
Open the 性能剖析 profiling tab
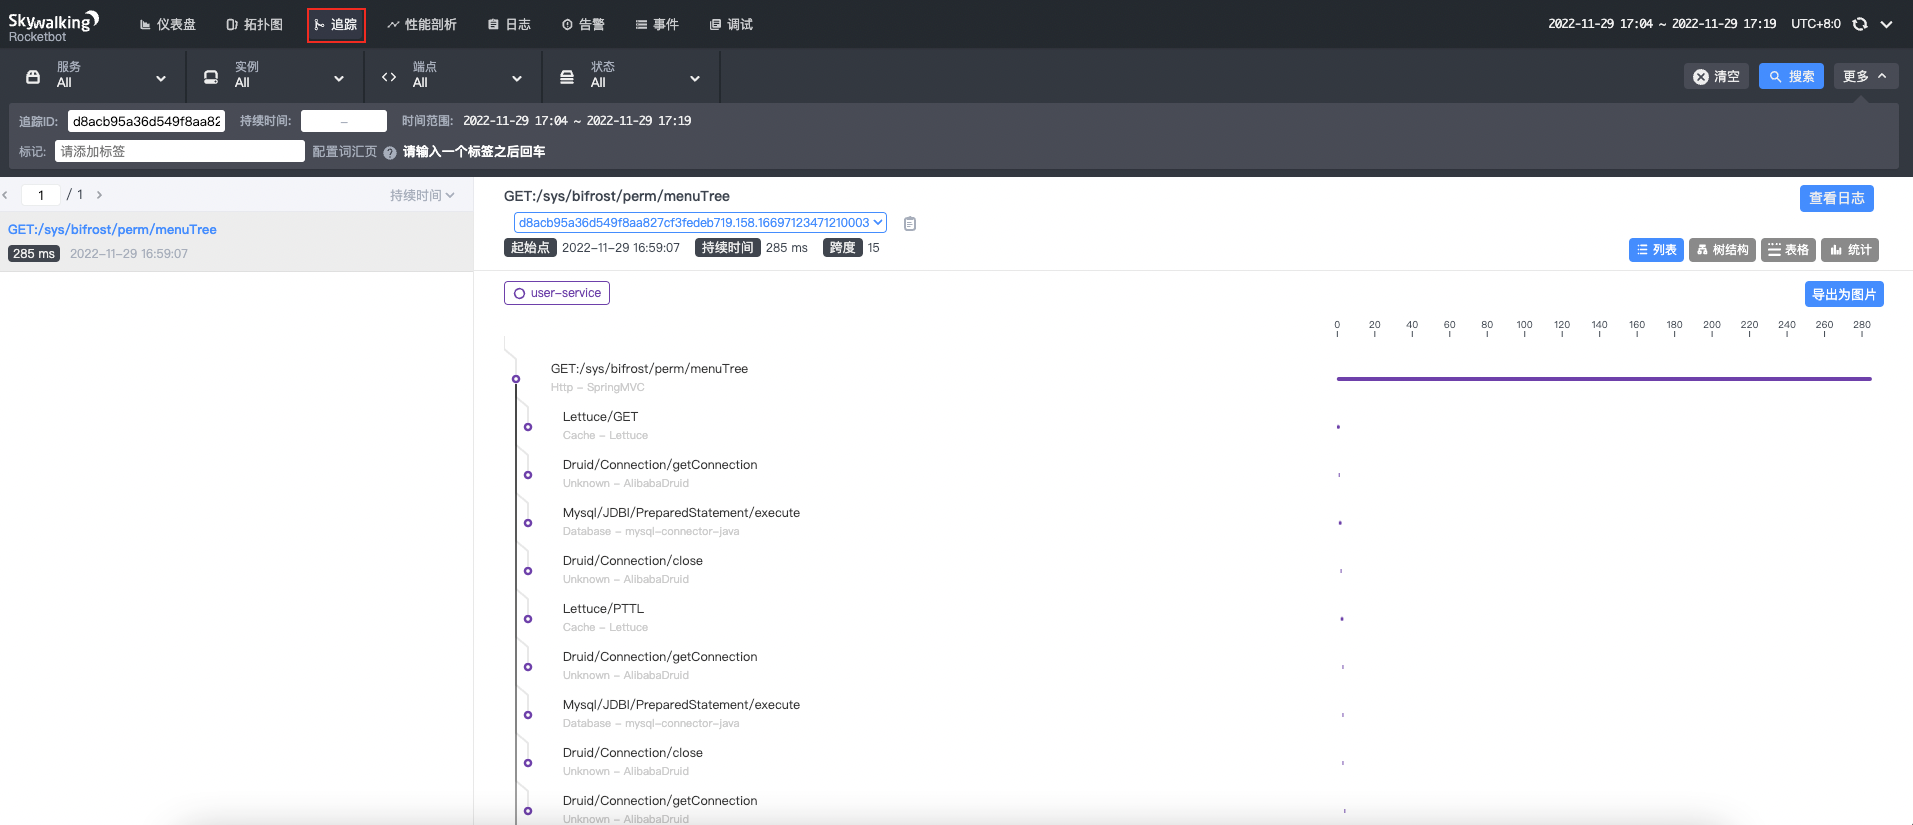point(421,24)
